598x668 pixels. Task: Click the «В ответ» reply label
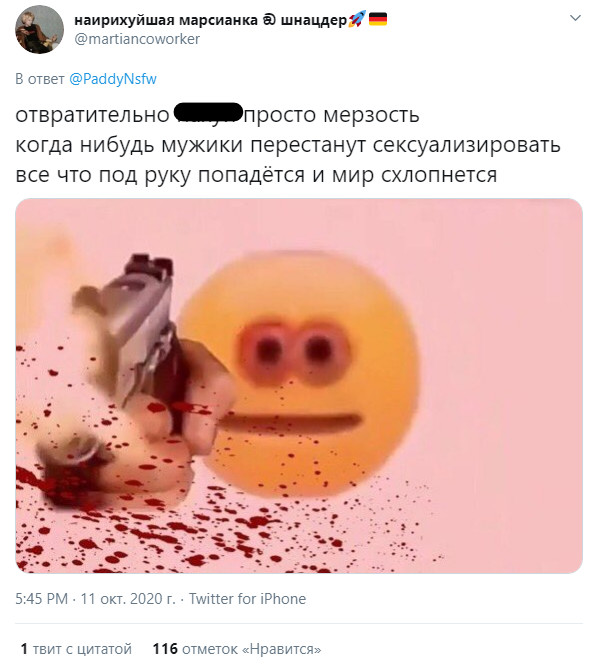[40, 79]
